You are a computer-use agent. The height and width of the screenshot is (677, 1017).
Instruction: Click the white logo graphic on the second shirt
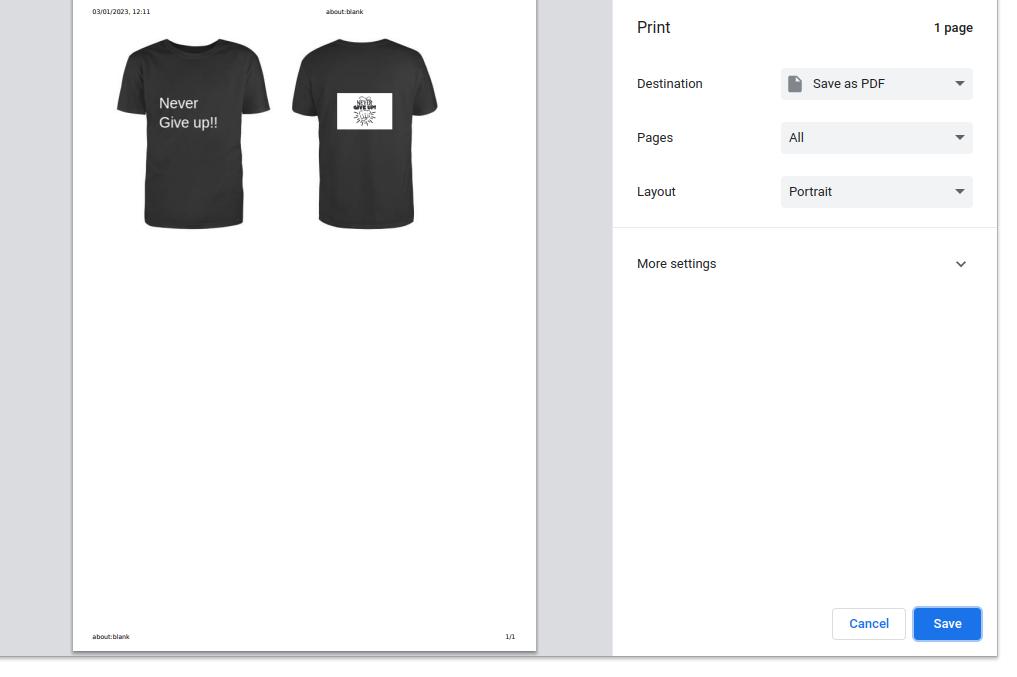365,111
